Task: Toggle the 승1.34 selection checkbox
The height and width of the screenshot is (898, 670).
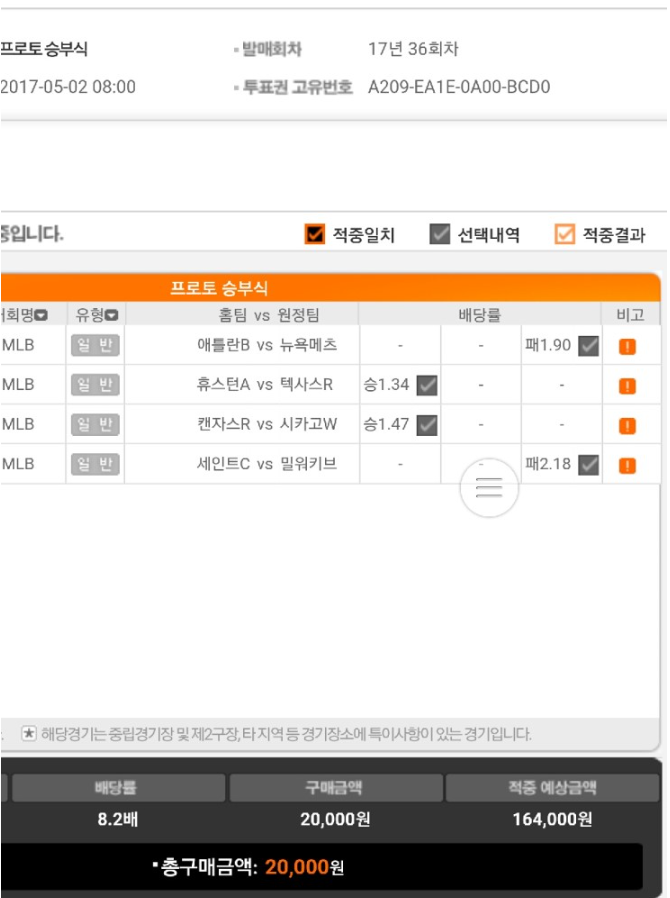Action: [427, 385]
